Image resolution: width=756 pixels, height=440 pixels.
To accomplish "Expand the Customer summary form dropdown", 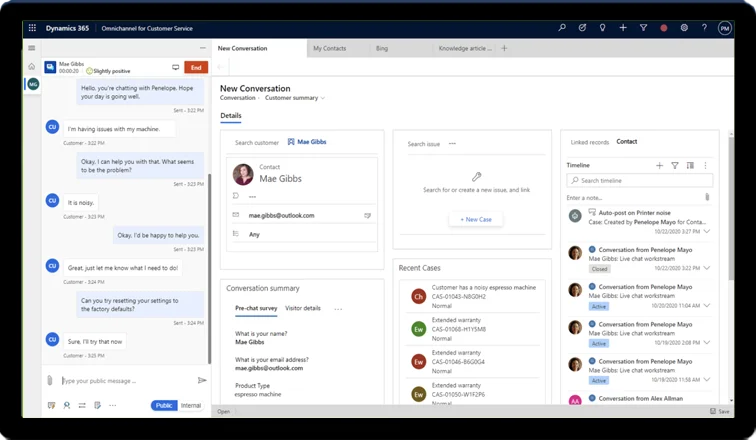I will coord(295,98).
